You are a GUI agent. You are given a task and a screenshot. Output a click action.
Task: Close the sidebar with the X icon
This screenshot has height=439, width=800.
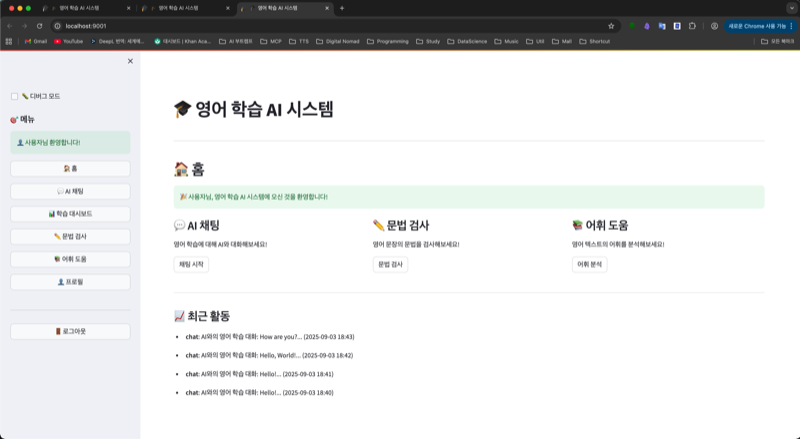point(130,61)
